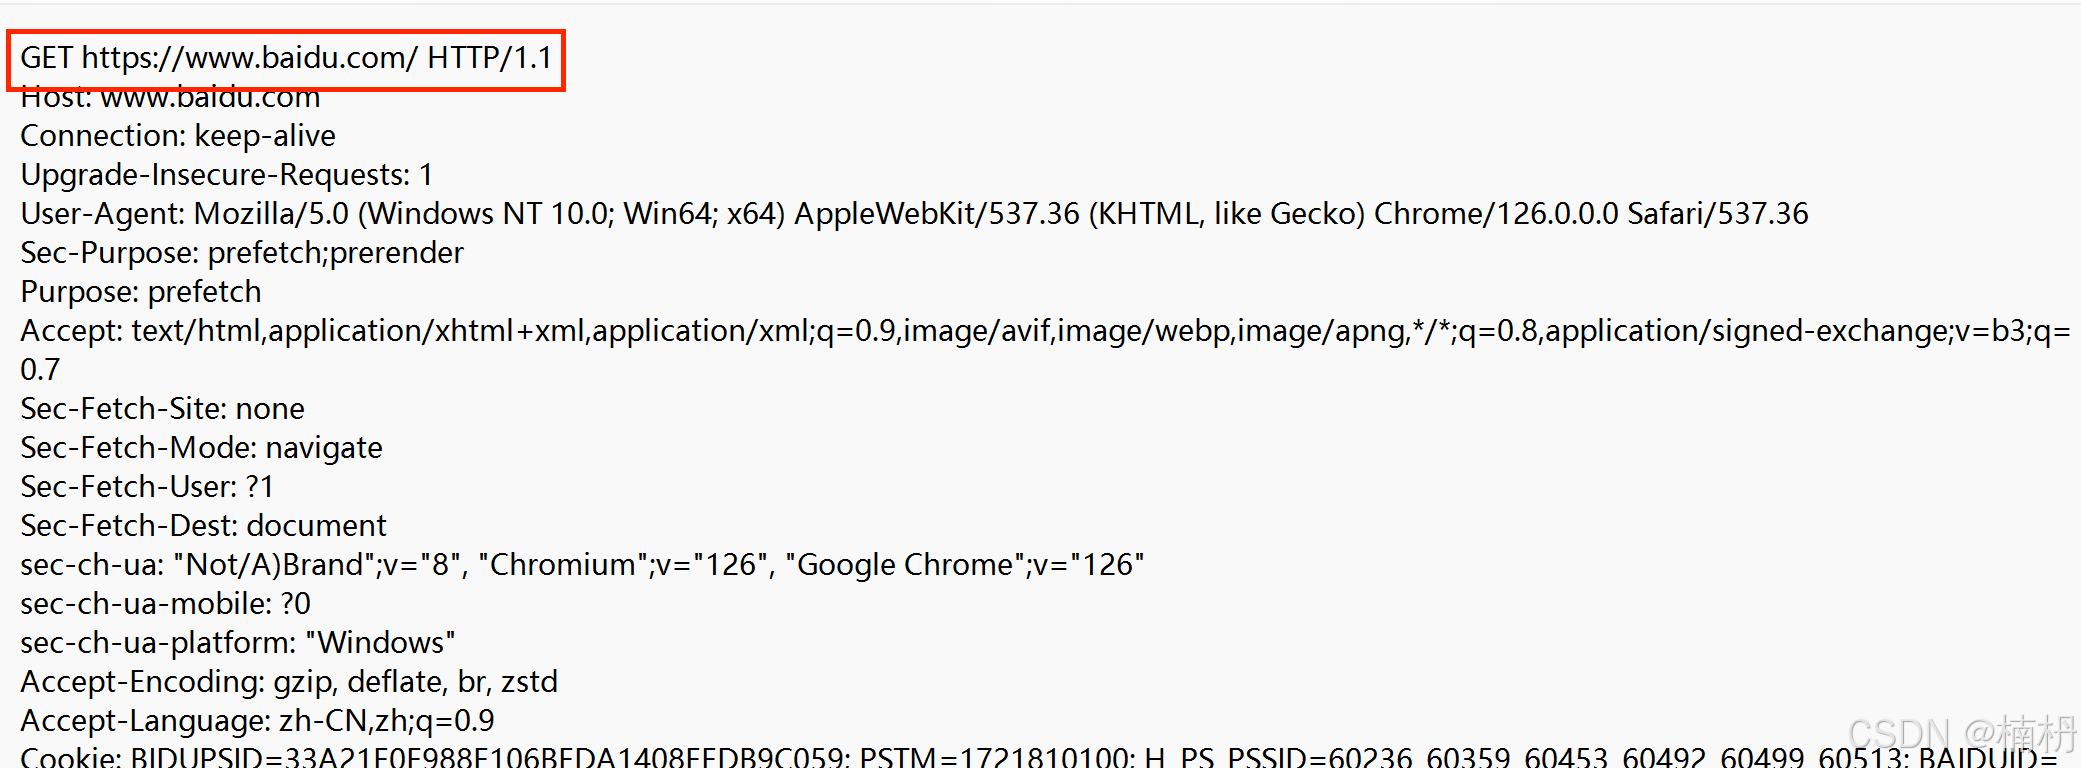
Task: Click the Sec-Fetch-Dest: document line
Action: [x=203, y=526]
